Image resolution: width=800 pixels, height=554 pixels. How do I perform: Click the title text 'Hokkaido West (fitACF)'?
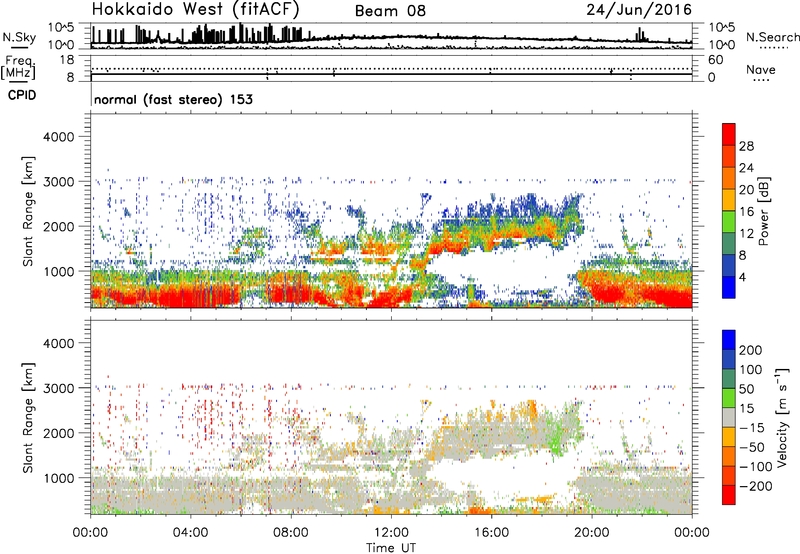tap(195, 10)
